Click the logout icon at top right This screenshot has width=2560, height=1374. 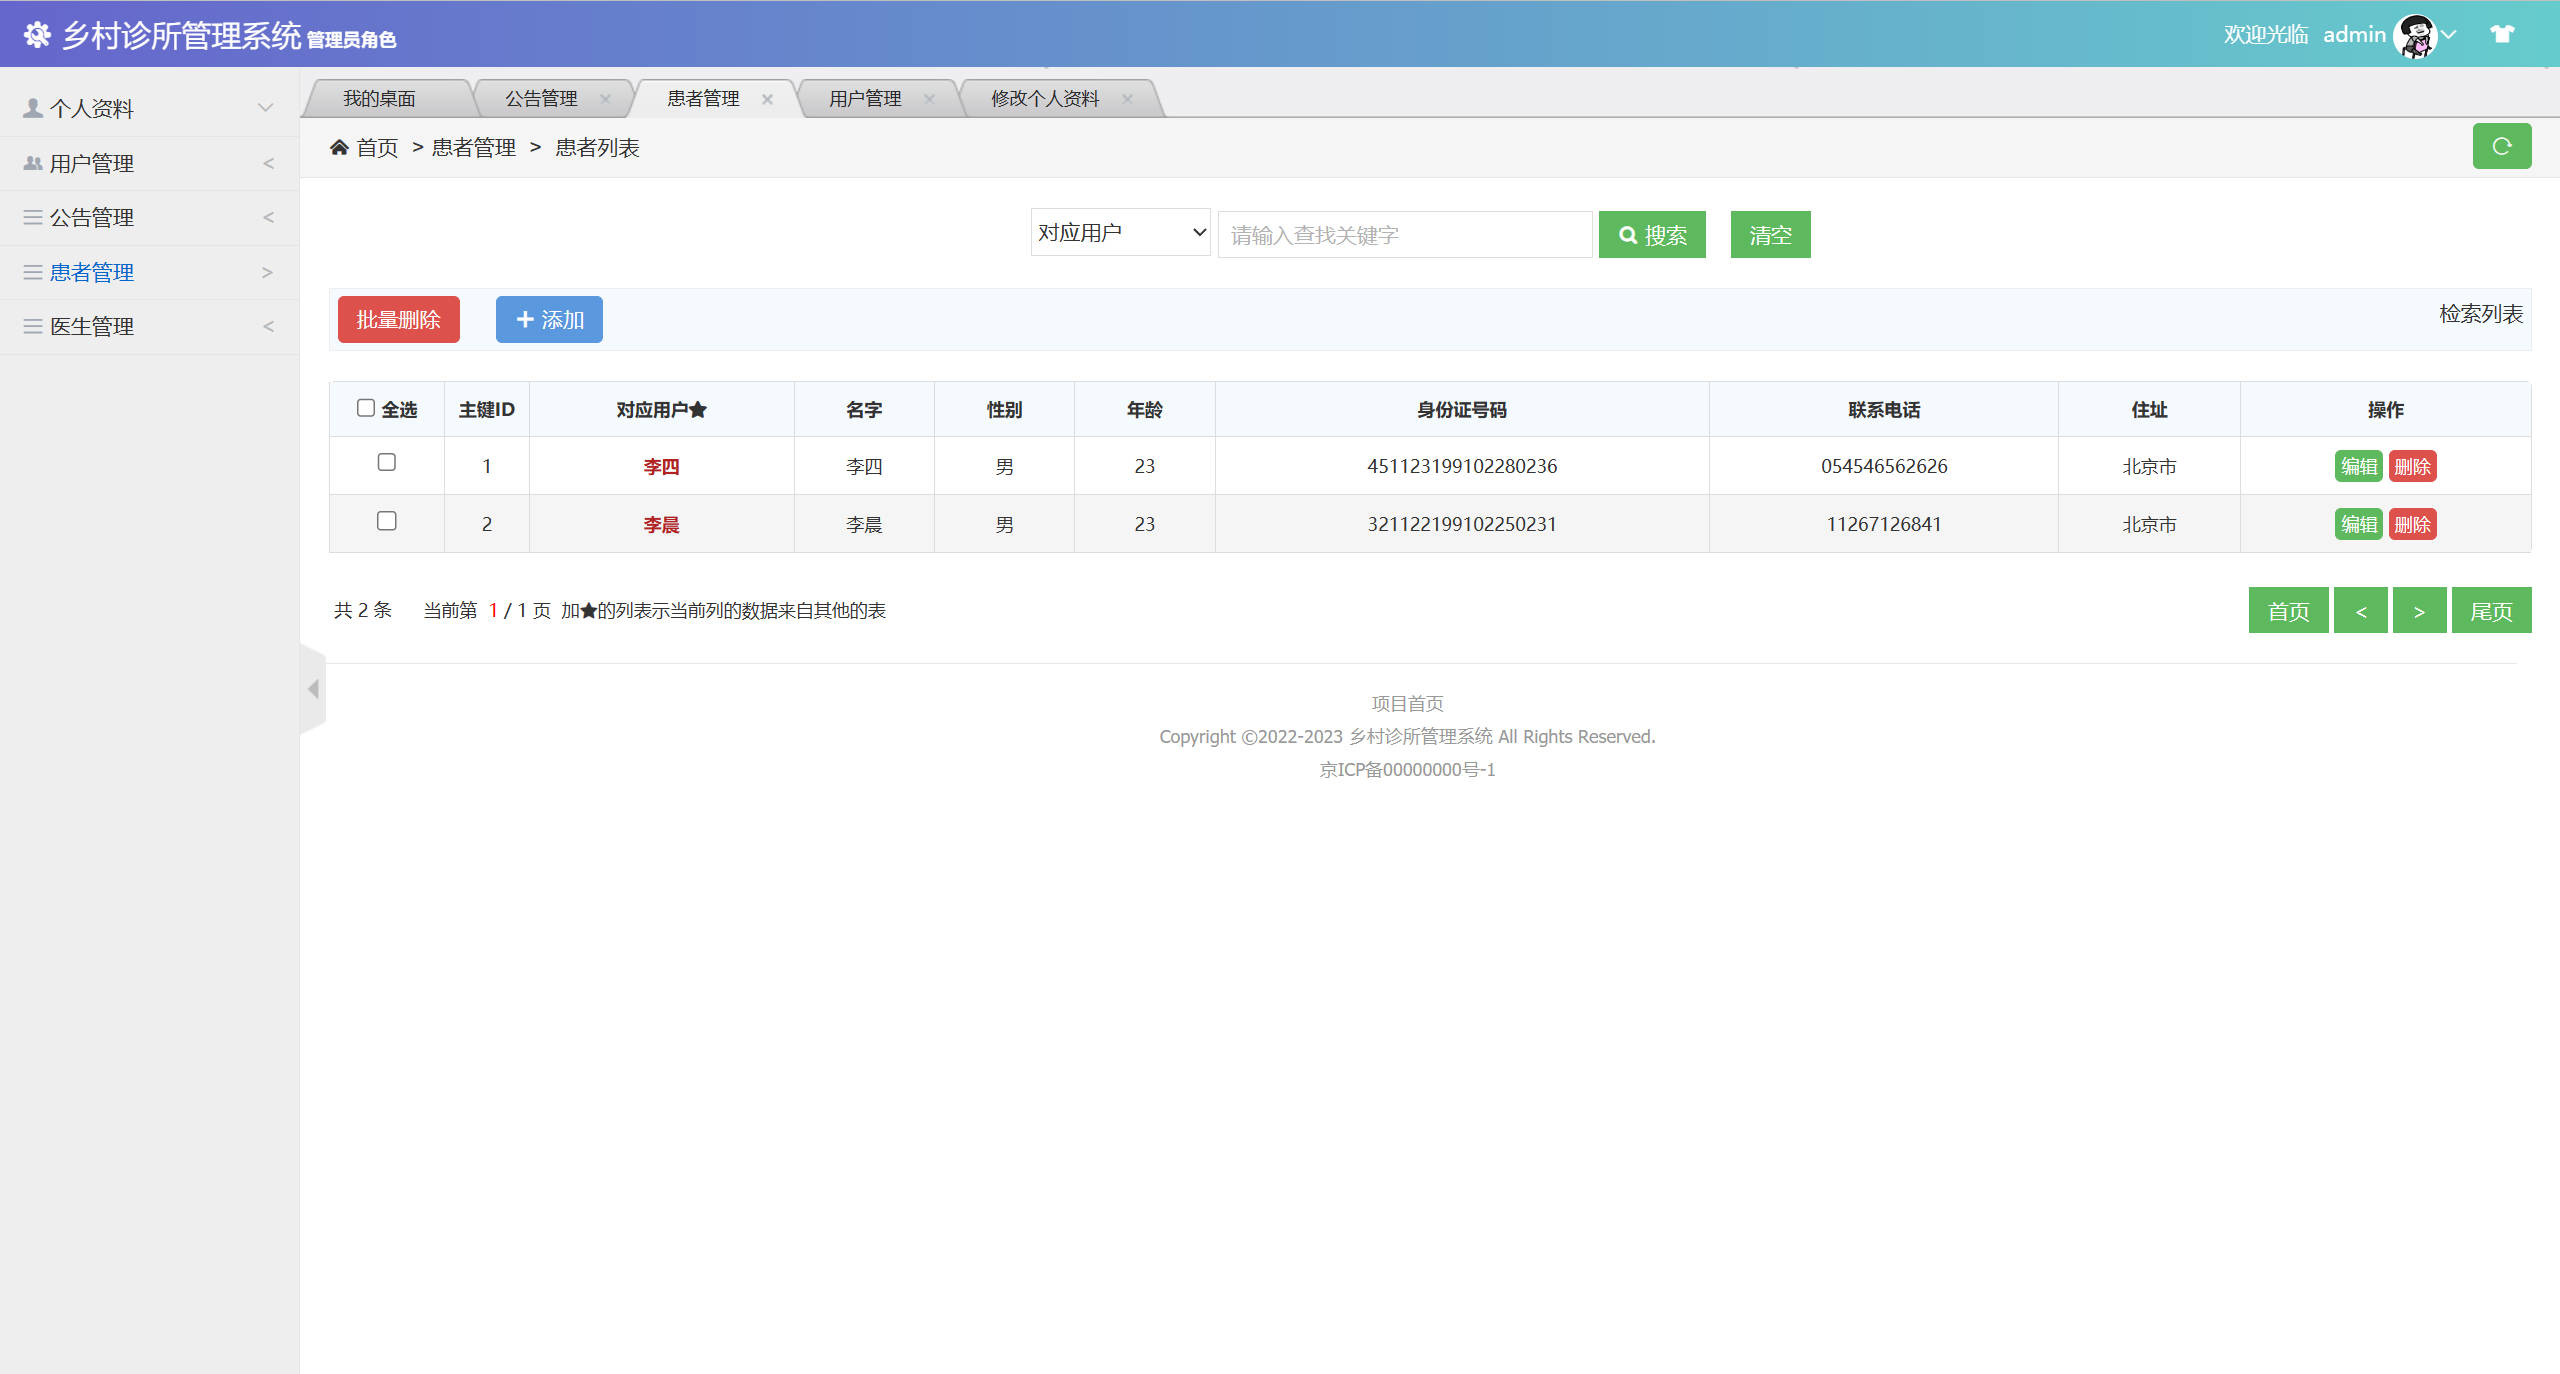coord(2502,33)
